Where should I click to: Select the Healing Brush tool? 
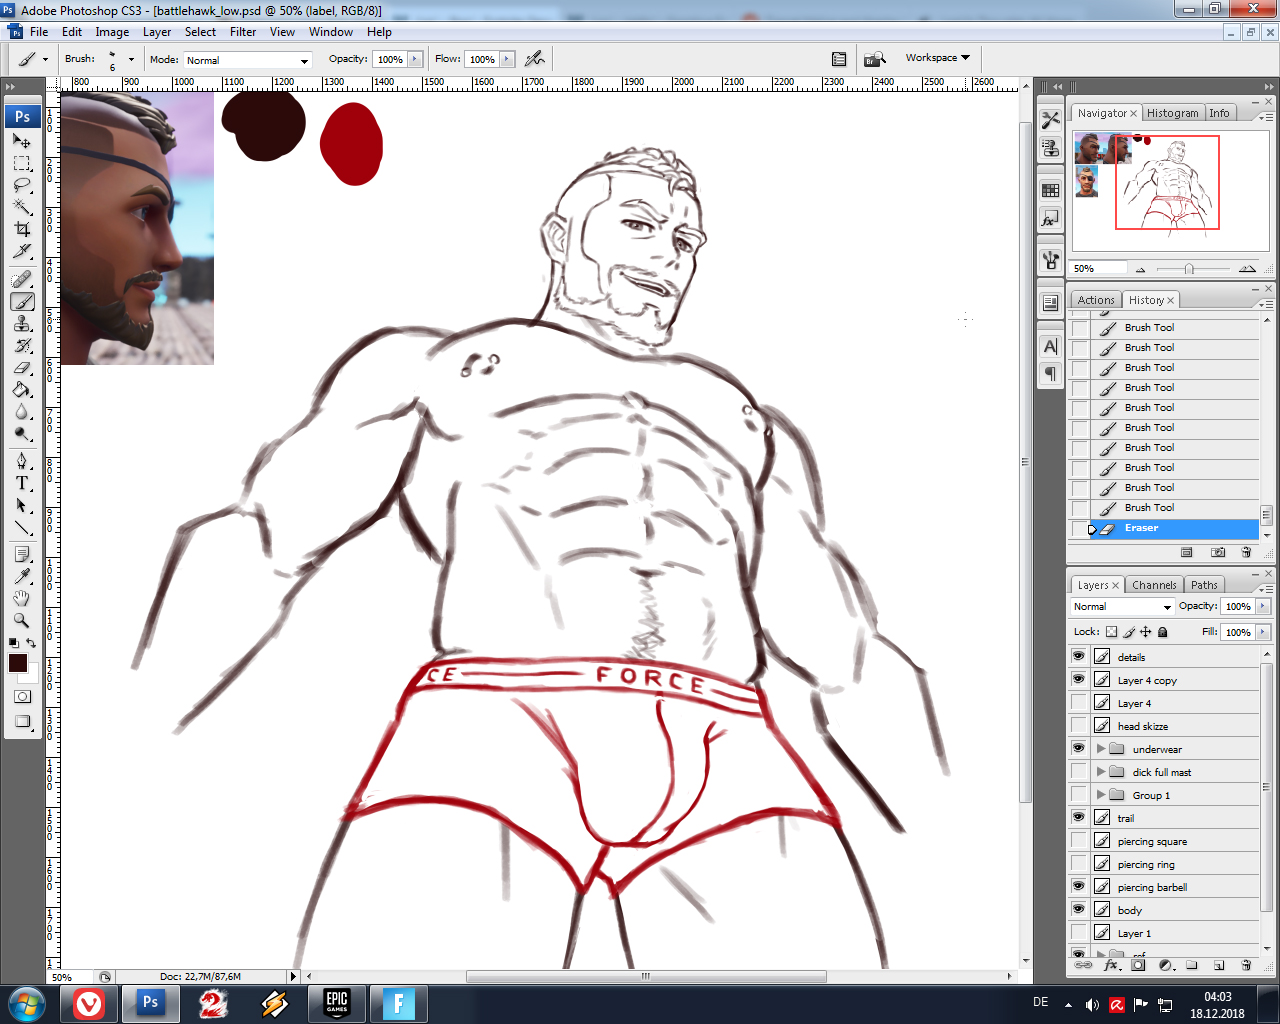coord(22,279)
